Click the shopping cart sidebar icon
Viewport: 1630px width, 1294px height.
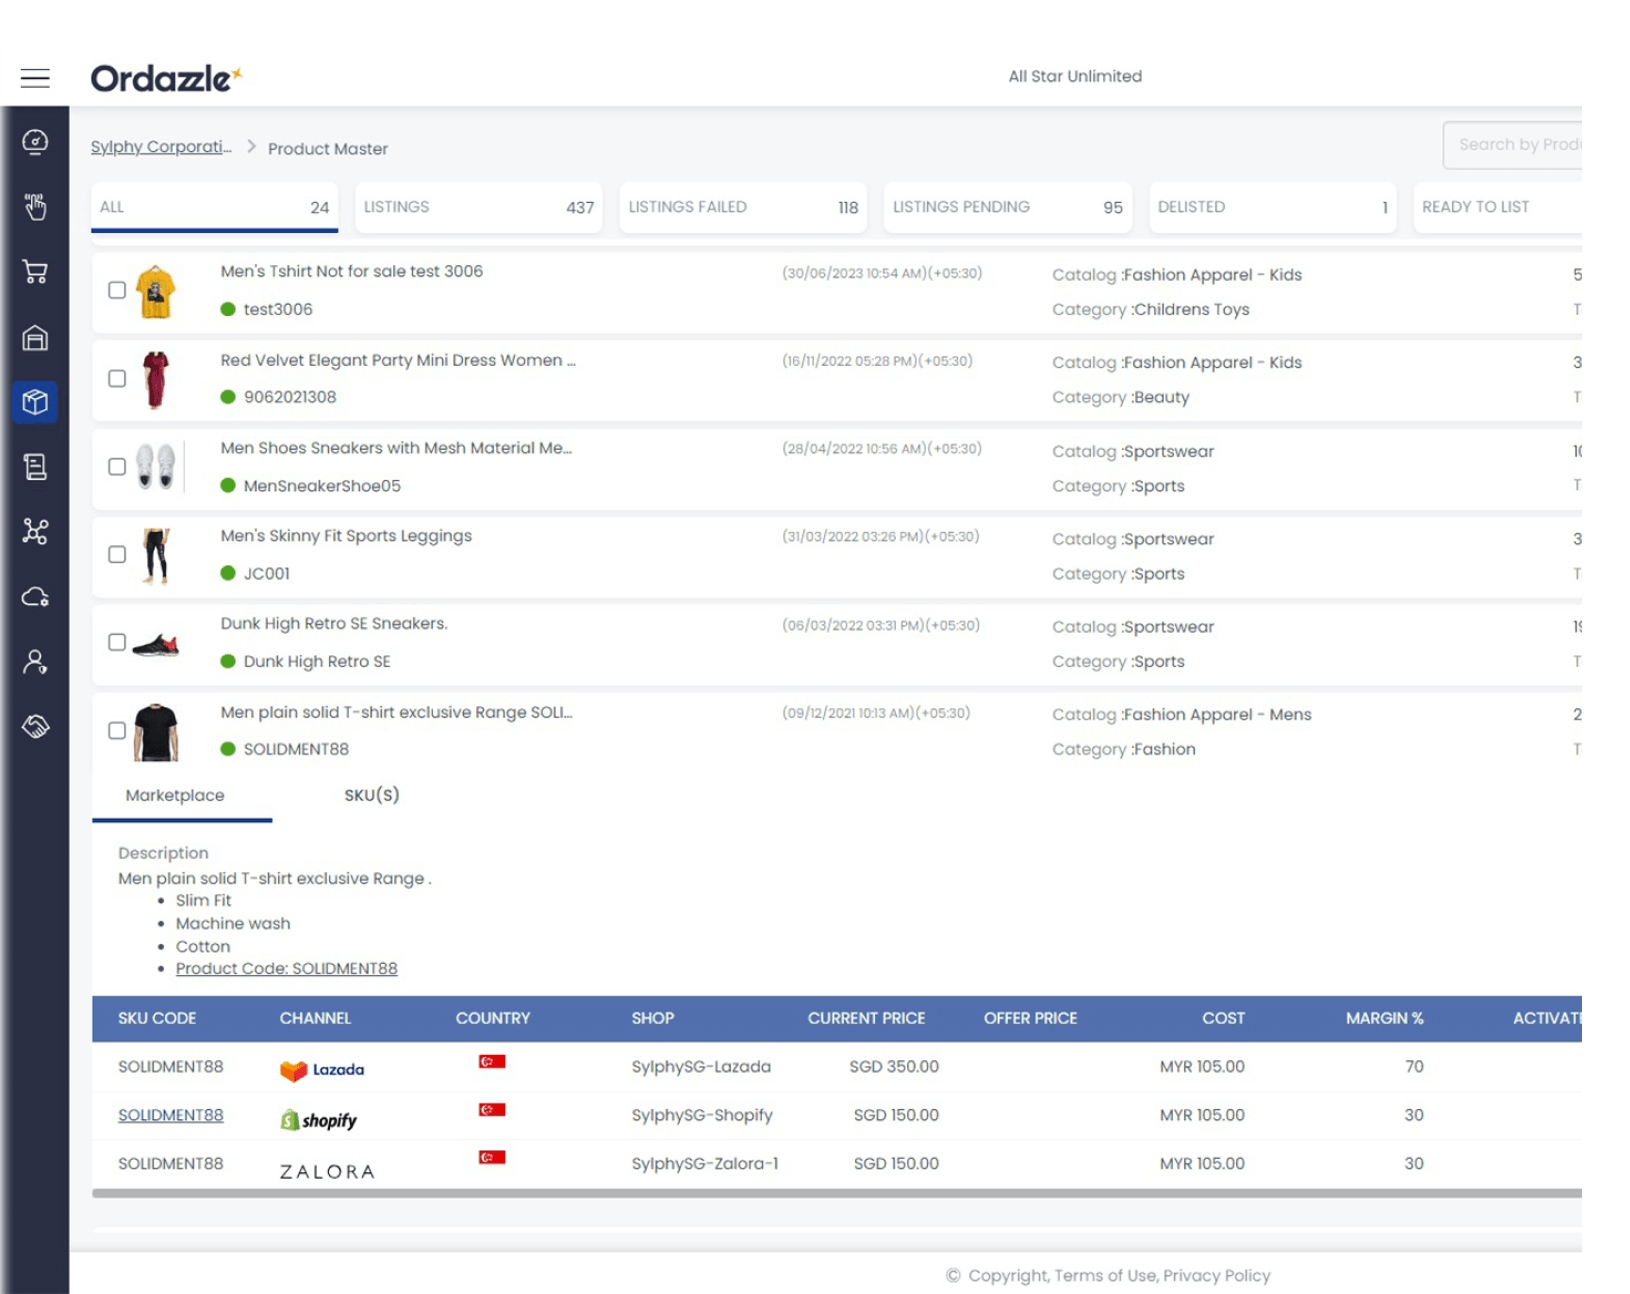pyautogui.click(x=35, y=272)
